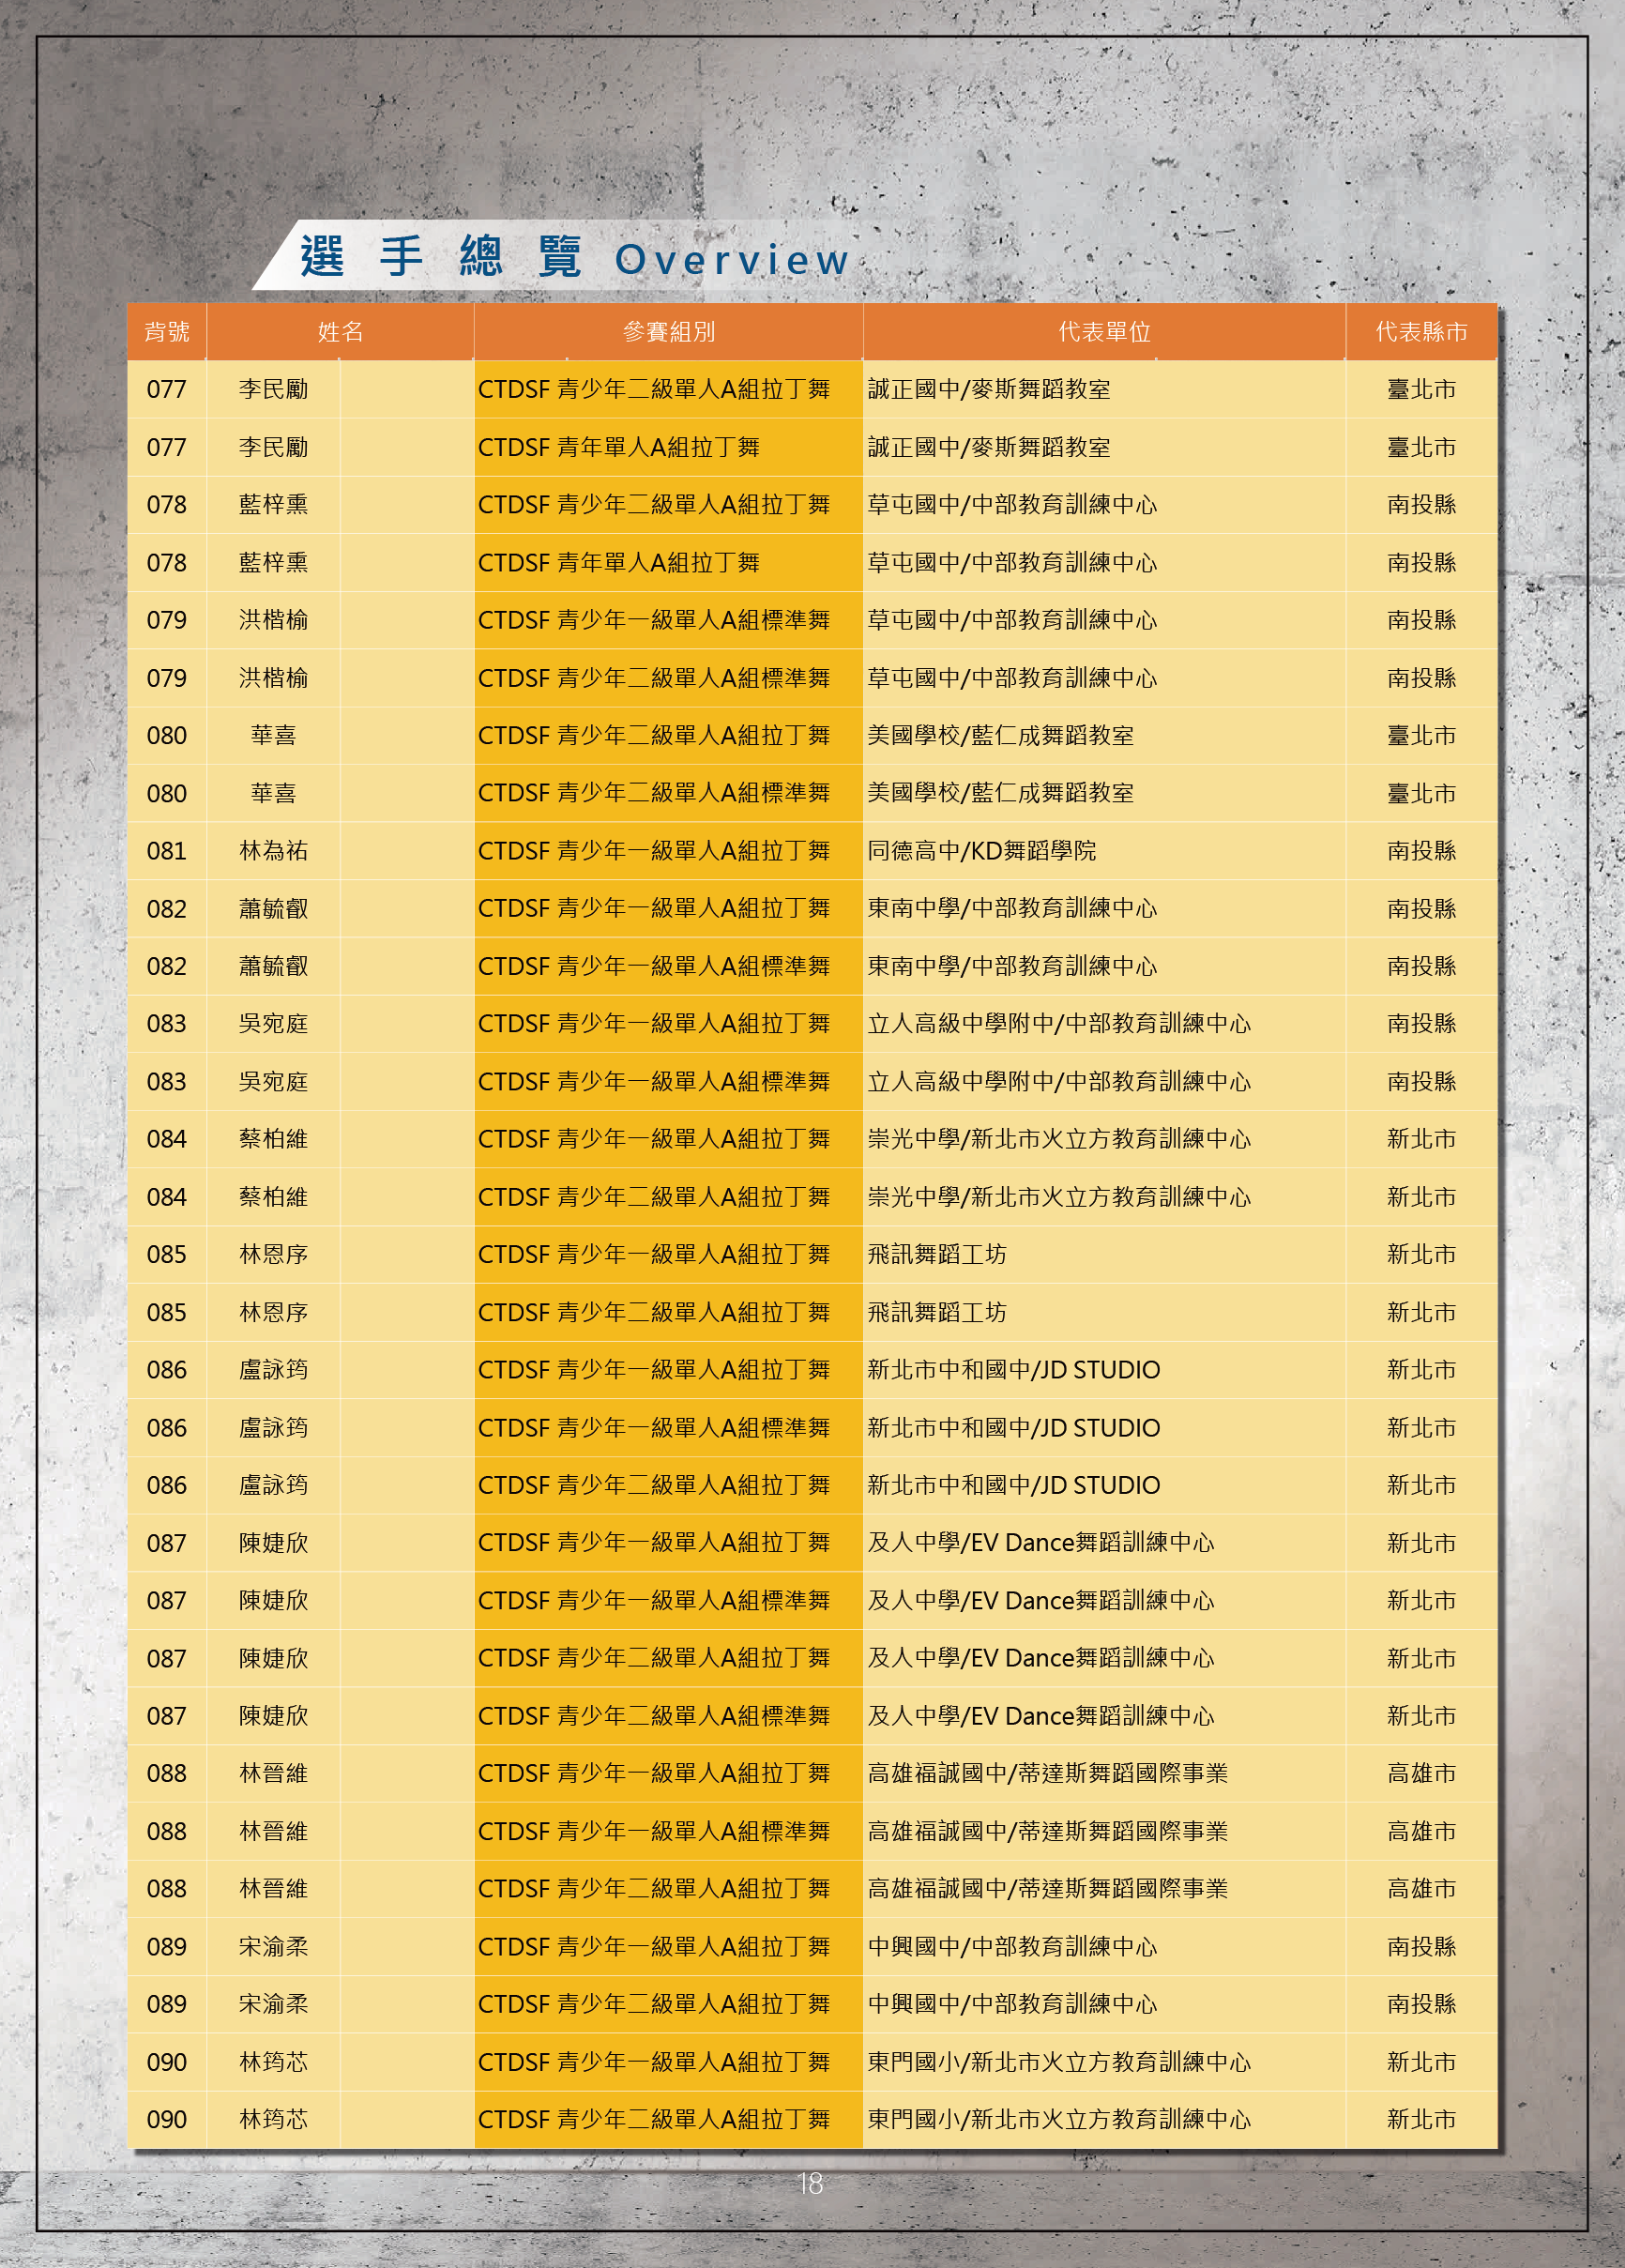The height and width of the screenshot is (2268, 1625).
Task: Select bib number 081
Action: [x=167, y=851]
